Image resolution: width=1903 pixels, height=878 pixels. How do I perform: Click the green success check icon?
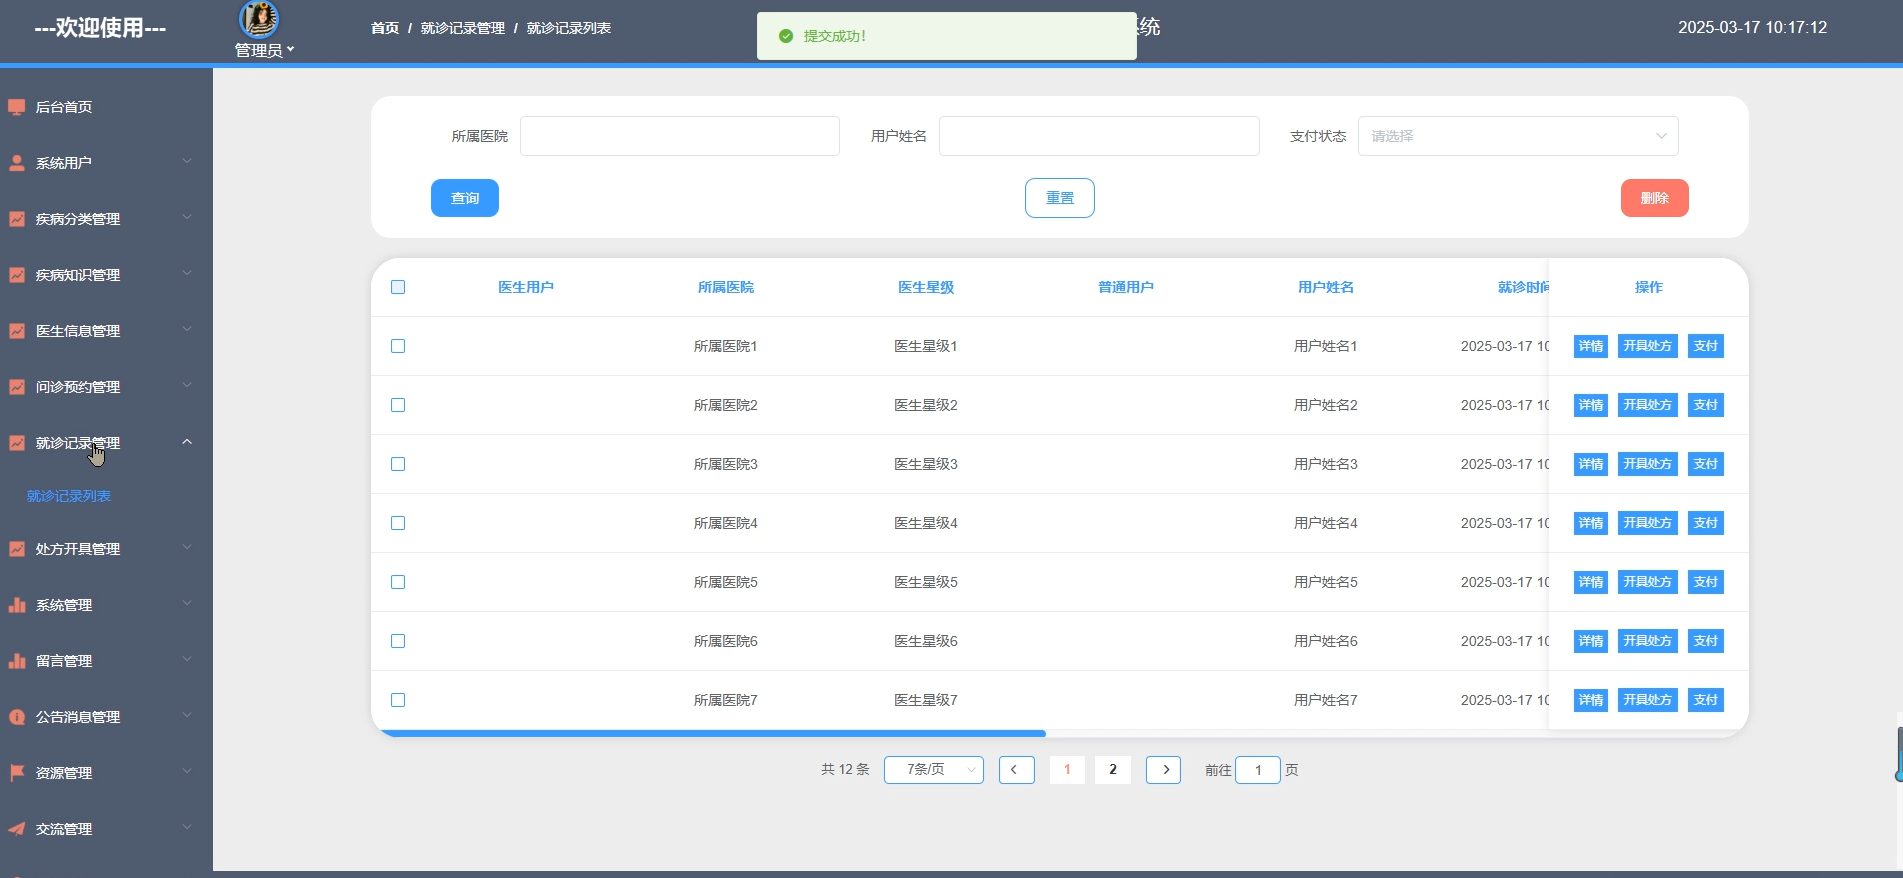tap(786, 36)
